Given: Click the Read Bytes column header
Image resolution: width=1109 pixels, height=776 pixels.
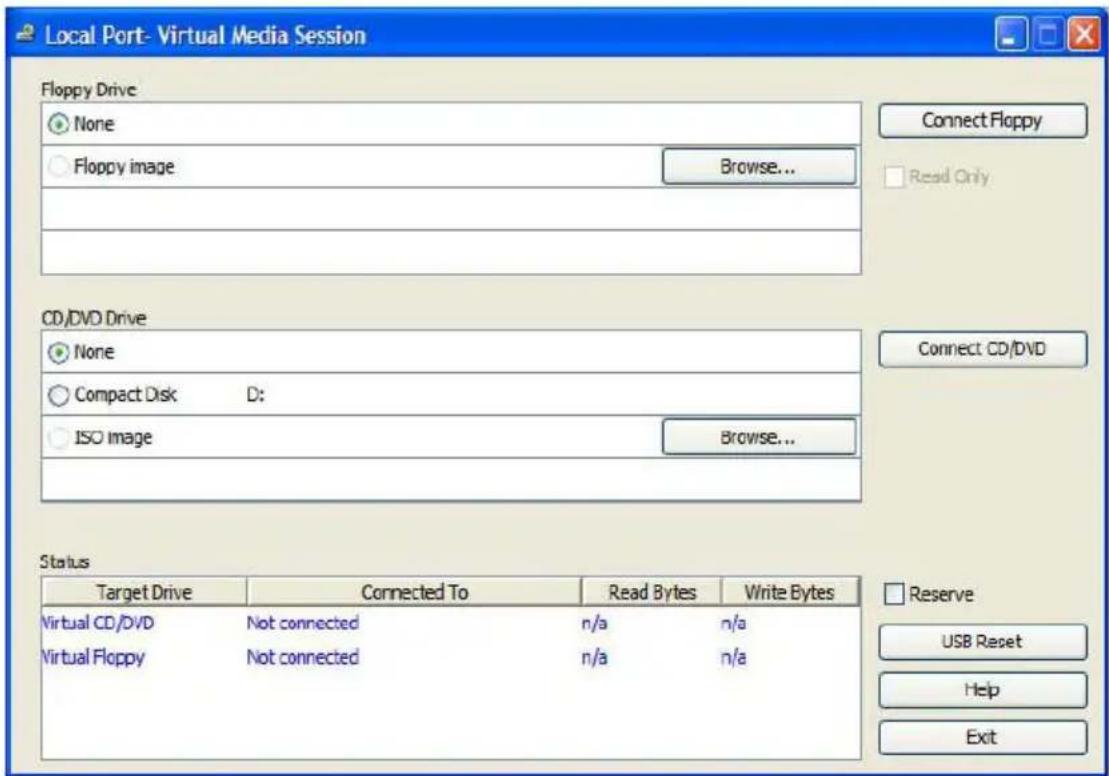Looking at the screenshot, I should click(x=651, y=592).
